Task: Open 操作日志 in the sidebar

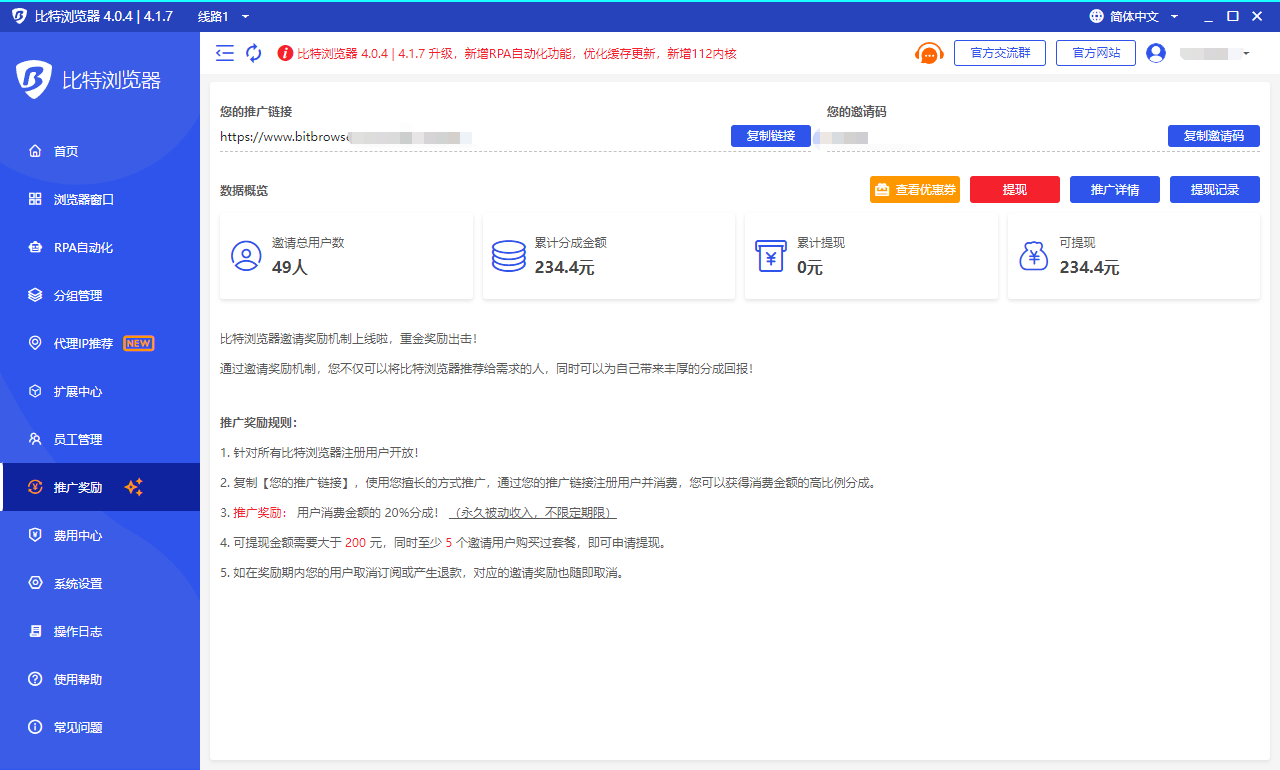Action: point(100,631)
